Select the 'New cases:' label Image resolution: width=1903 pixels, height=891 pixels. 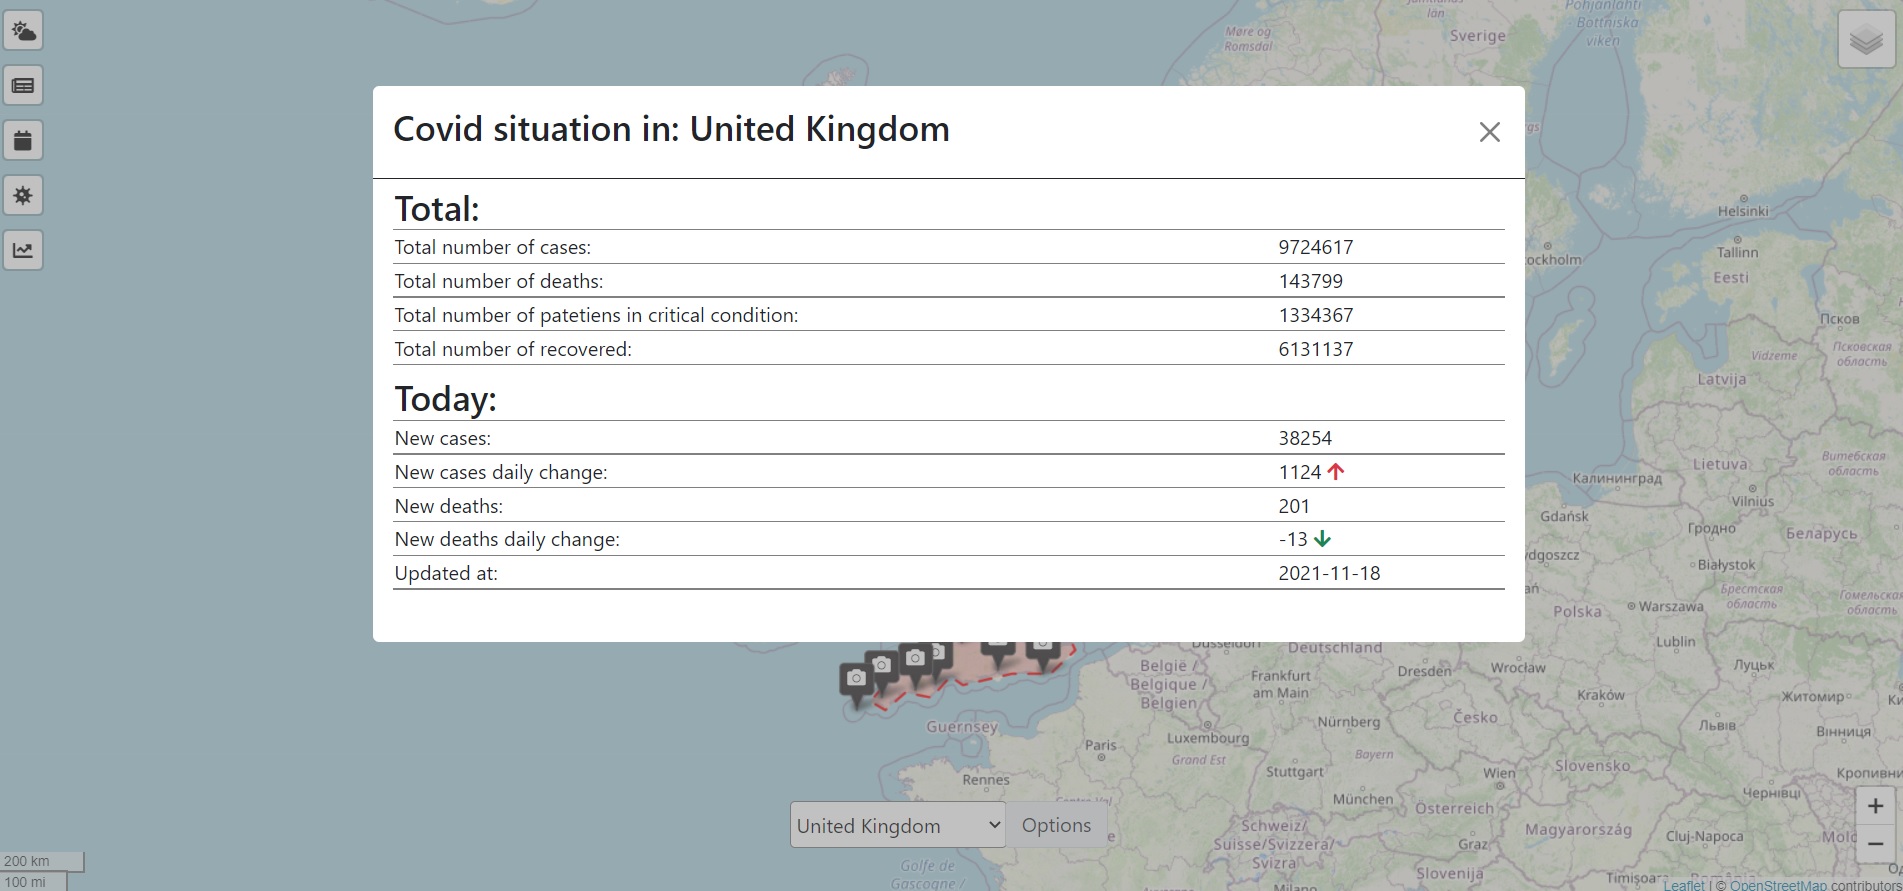[x=442, y=438]
